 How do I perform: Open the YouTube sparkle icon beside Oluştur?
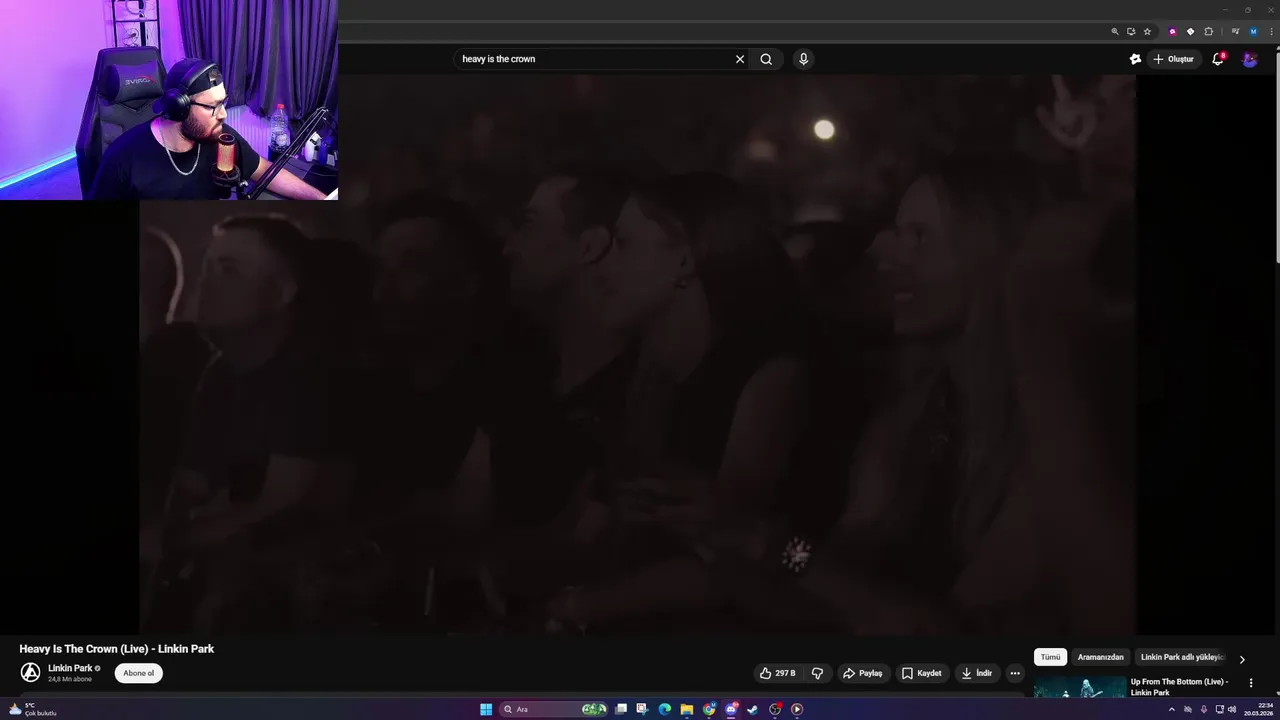click(1135, 59)
